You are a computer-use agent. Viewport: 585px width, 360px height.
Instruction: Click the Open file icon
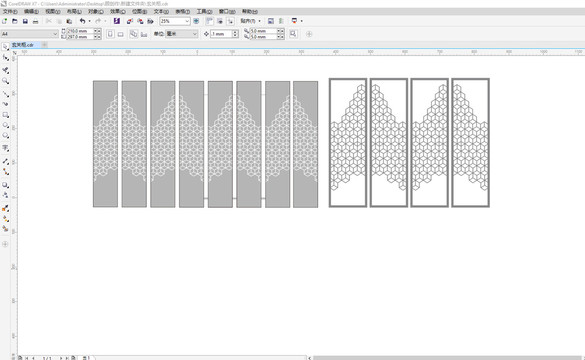pyautogui.click(x=15, y=21)
